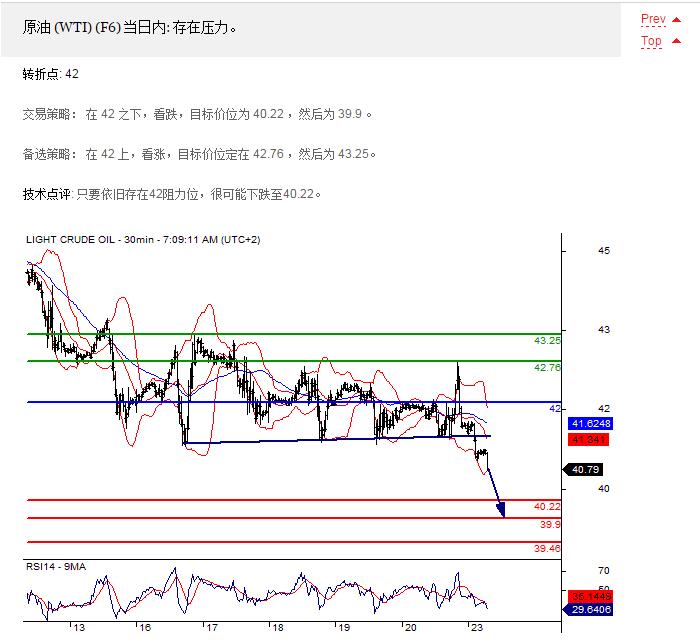Jump to page via Top link

pos(651,41)
